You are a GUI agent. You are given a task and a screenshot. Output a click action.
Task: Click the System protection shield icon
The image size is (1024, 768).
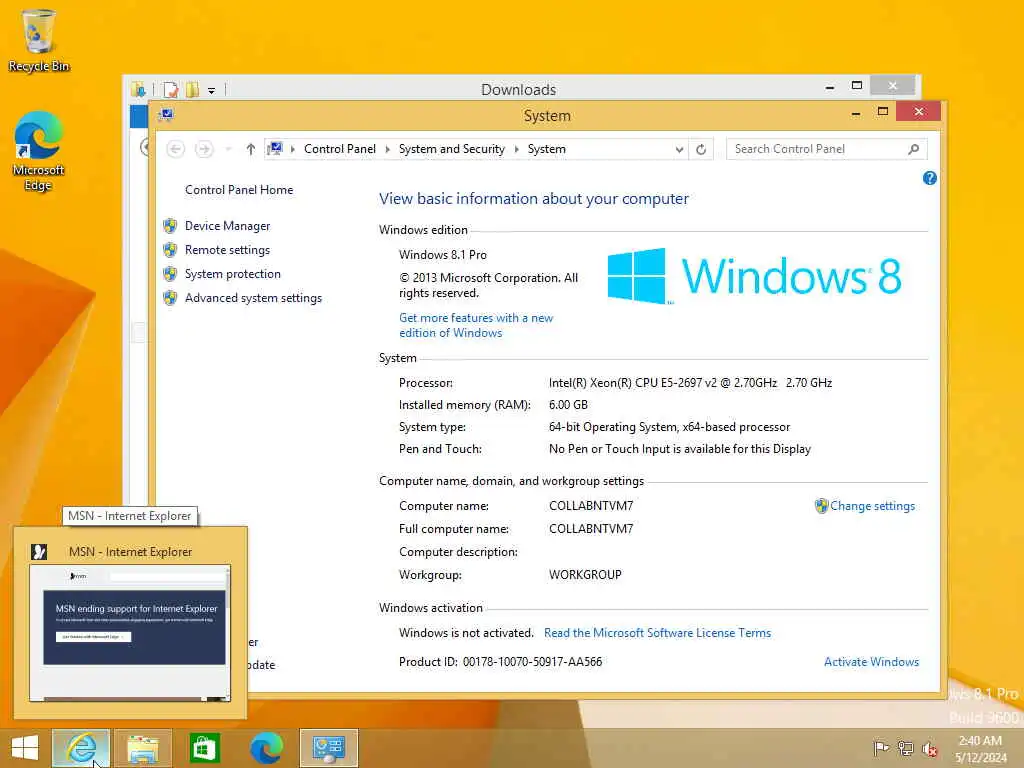coord(170,274)
